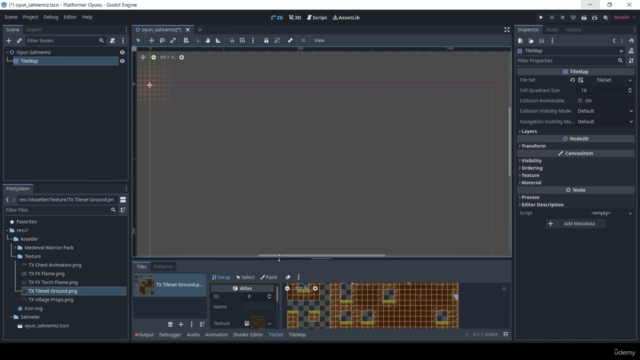This screenshot has height=360, width=640.
Task: Add a new tileset atlas source
Action: [x=181, y=324]
